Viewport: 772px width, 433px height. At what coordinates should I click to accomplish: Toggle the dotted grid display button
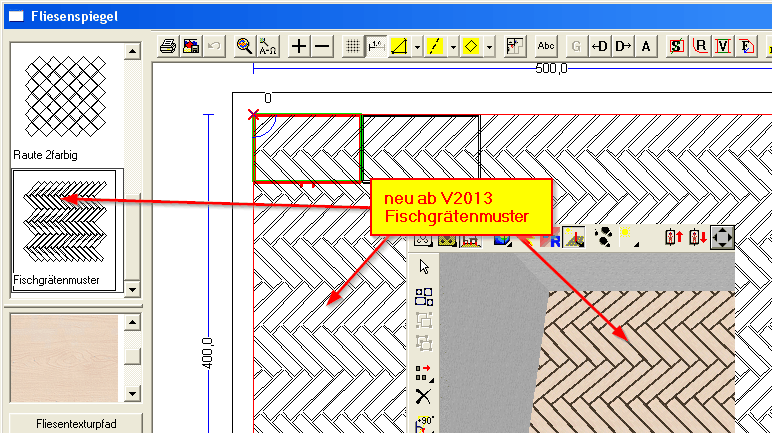(353, 46)
